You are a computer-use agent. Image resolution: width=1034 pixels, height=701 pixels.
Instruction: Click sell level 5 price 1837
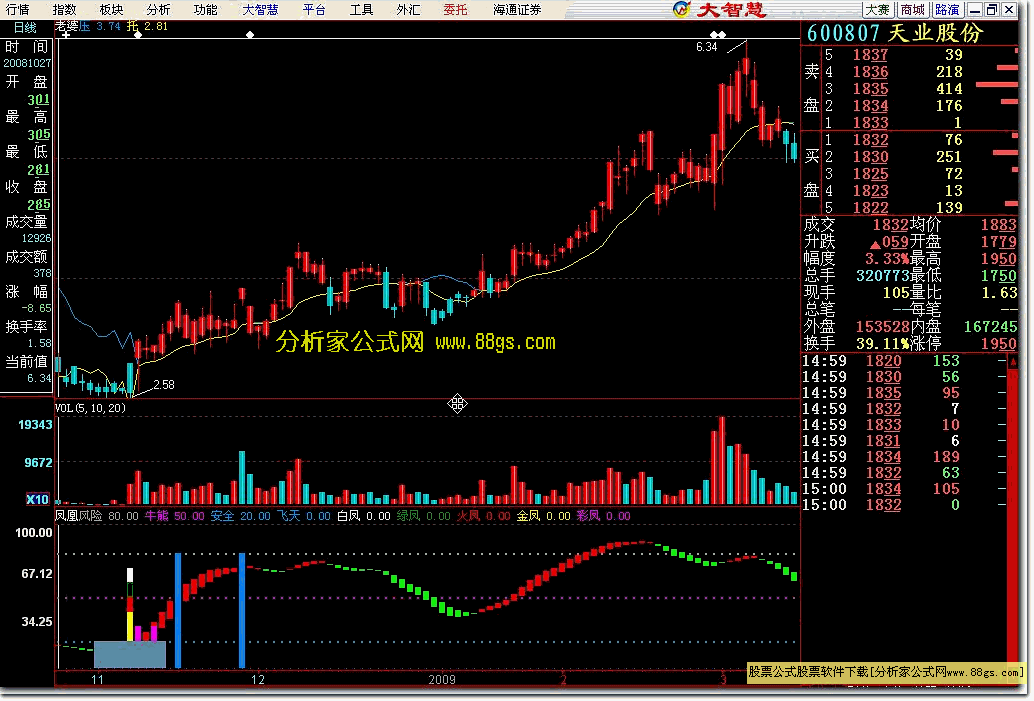pyautogui.click(x=870, y=55)
